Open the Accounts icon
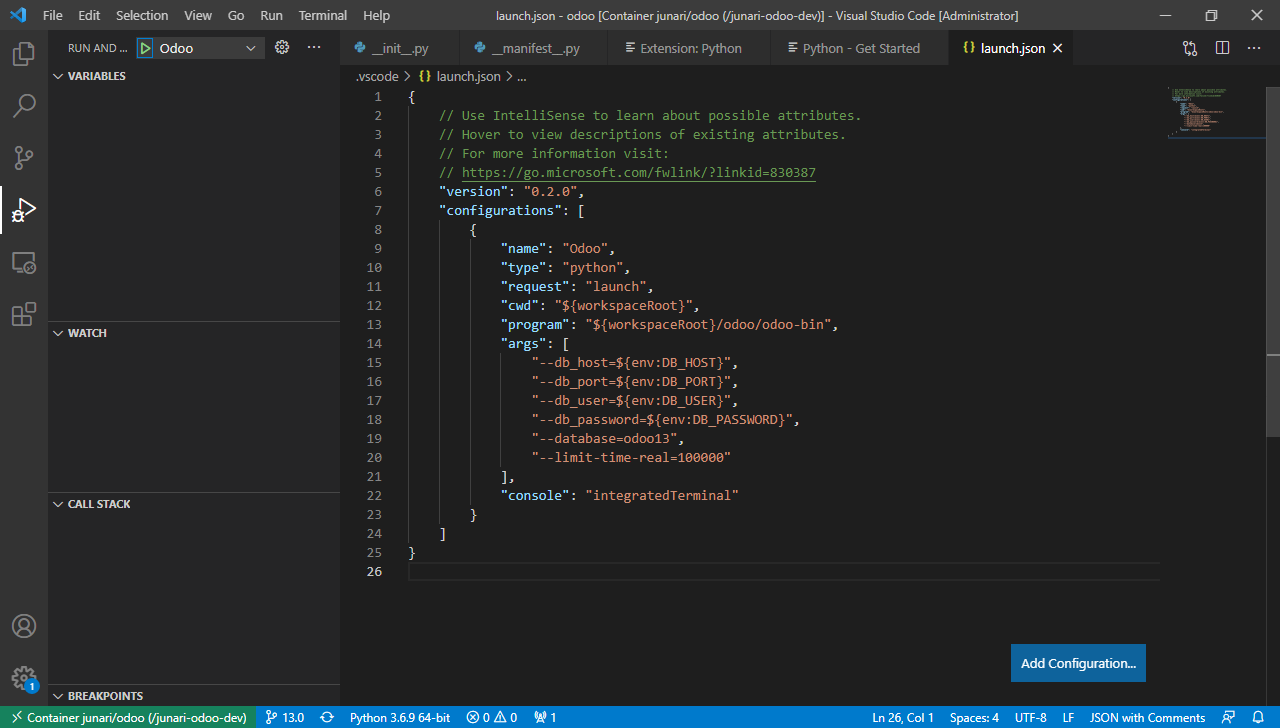 (x=23, y=626)
